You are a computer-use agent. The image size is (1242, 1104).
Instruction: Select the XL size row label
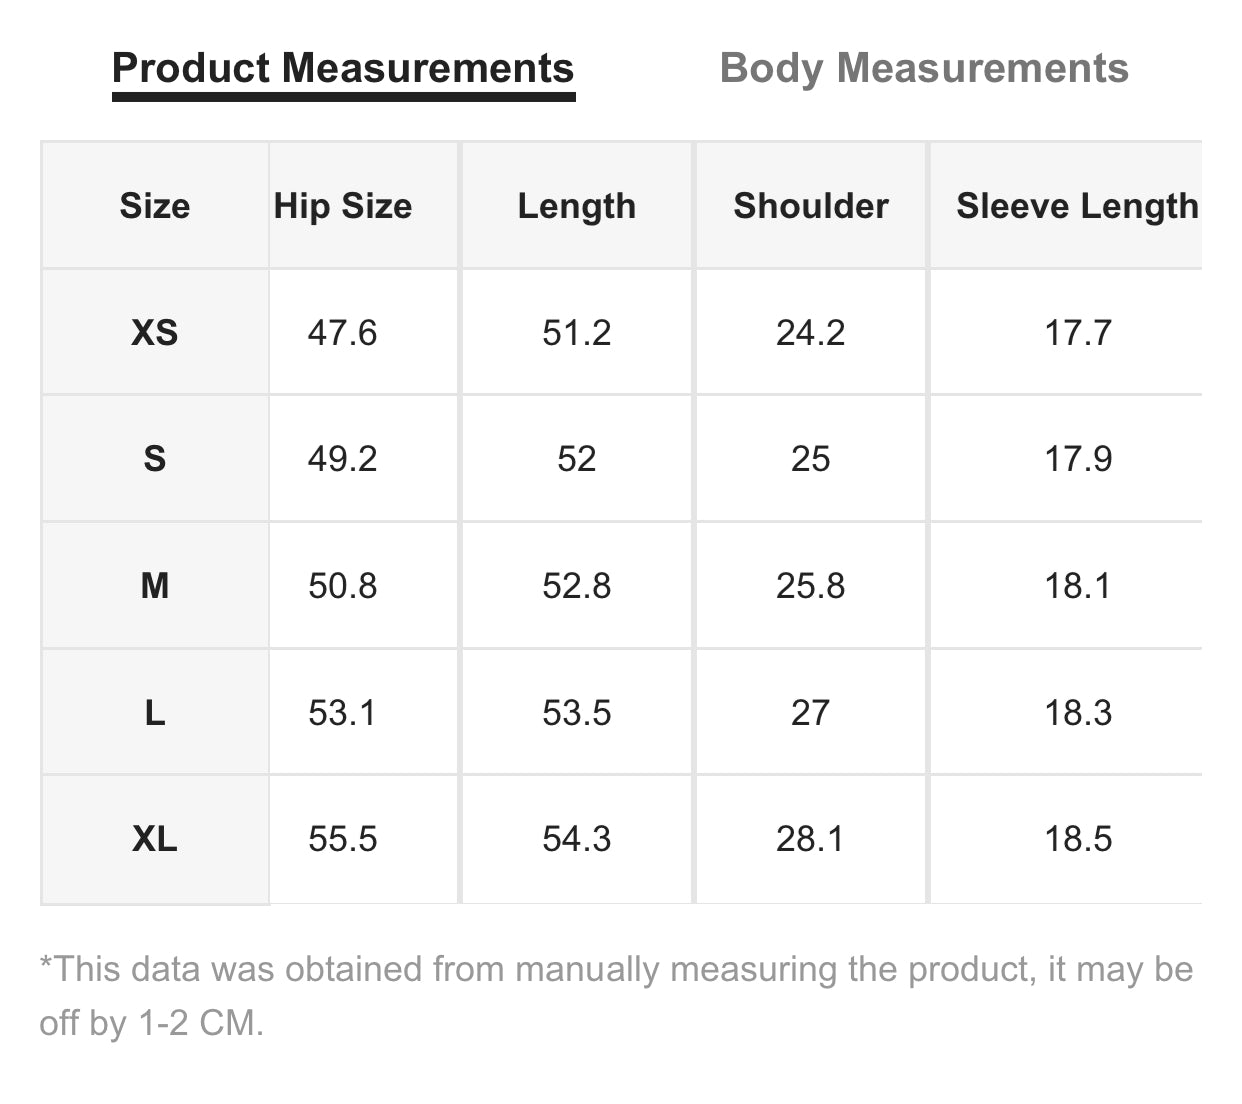tap(155, 839)
